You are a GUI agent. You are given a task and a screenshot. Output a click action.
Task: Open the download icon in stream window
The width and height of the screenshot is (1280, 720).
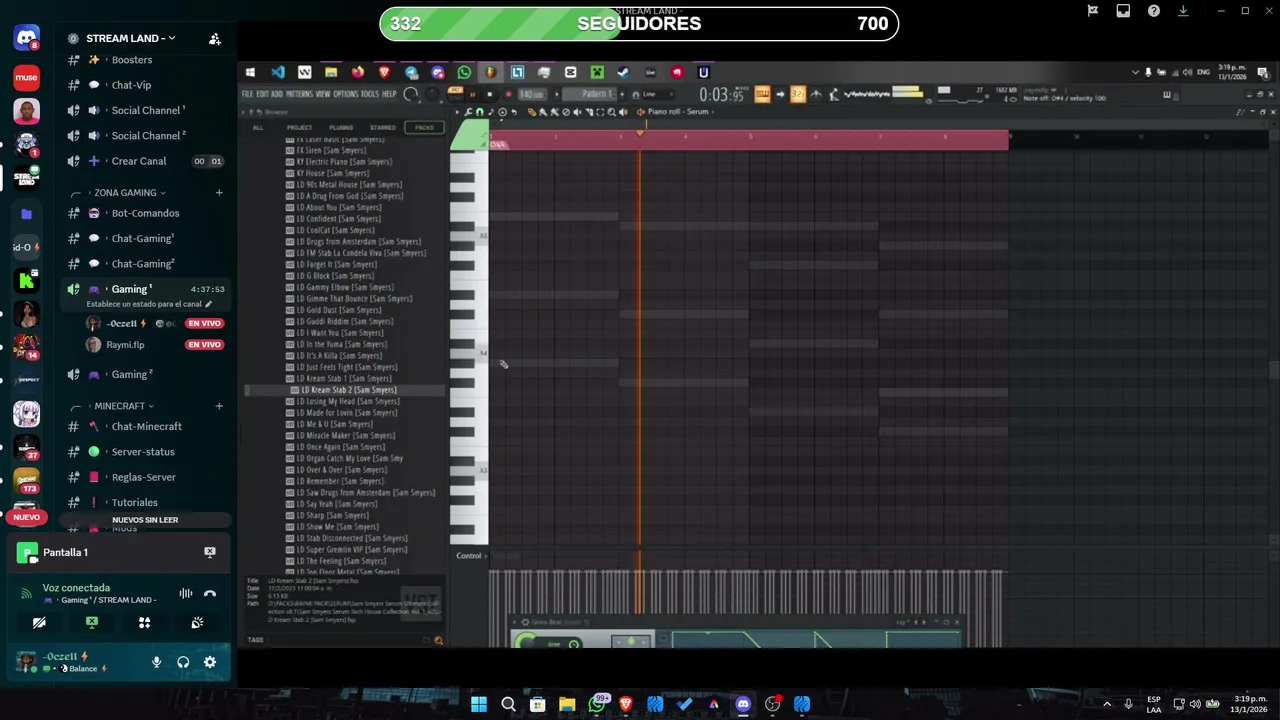pyautogui.click(x=1183, y=11)
